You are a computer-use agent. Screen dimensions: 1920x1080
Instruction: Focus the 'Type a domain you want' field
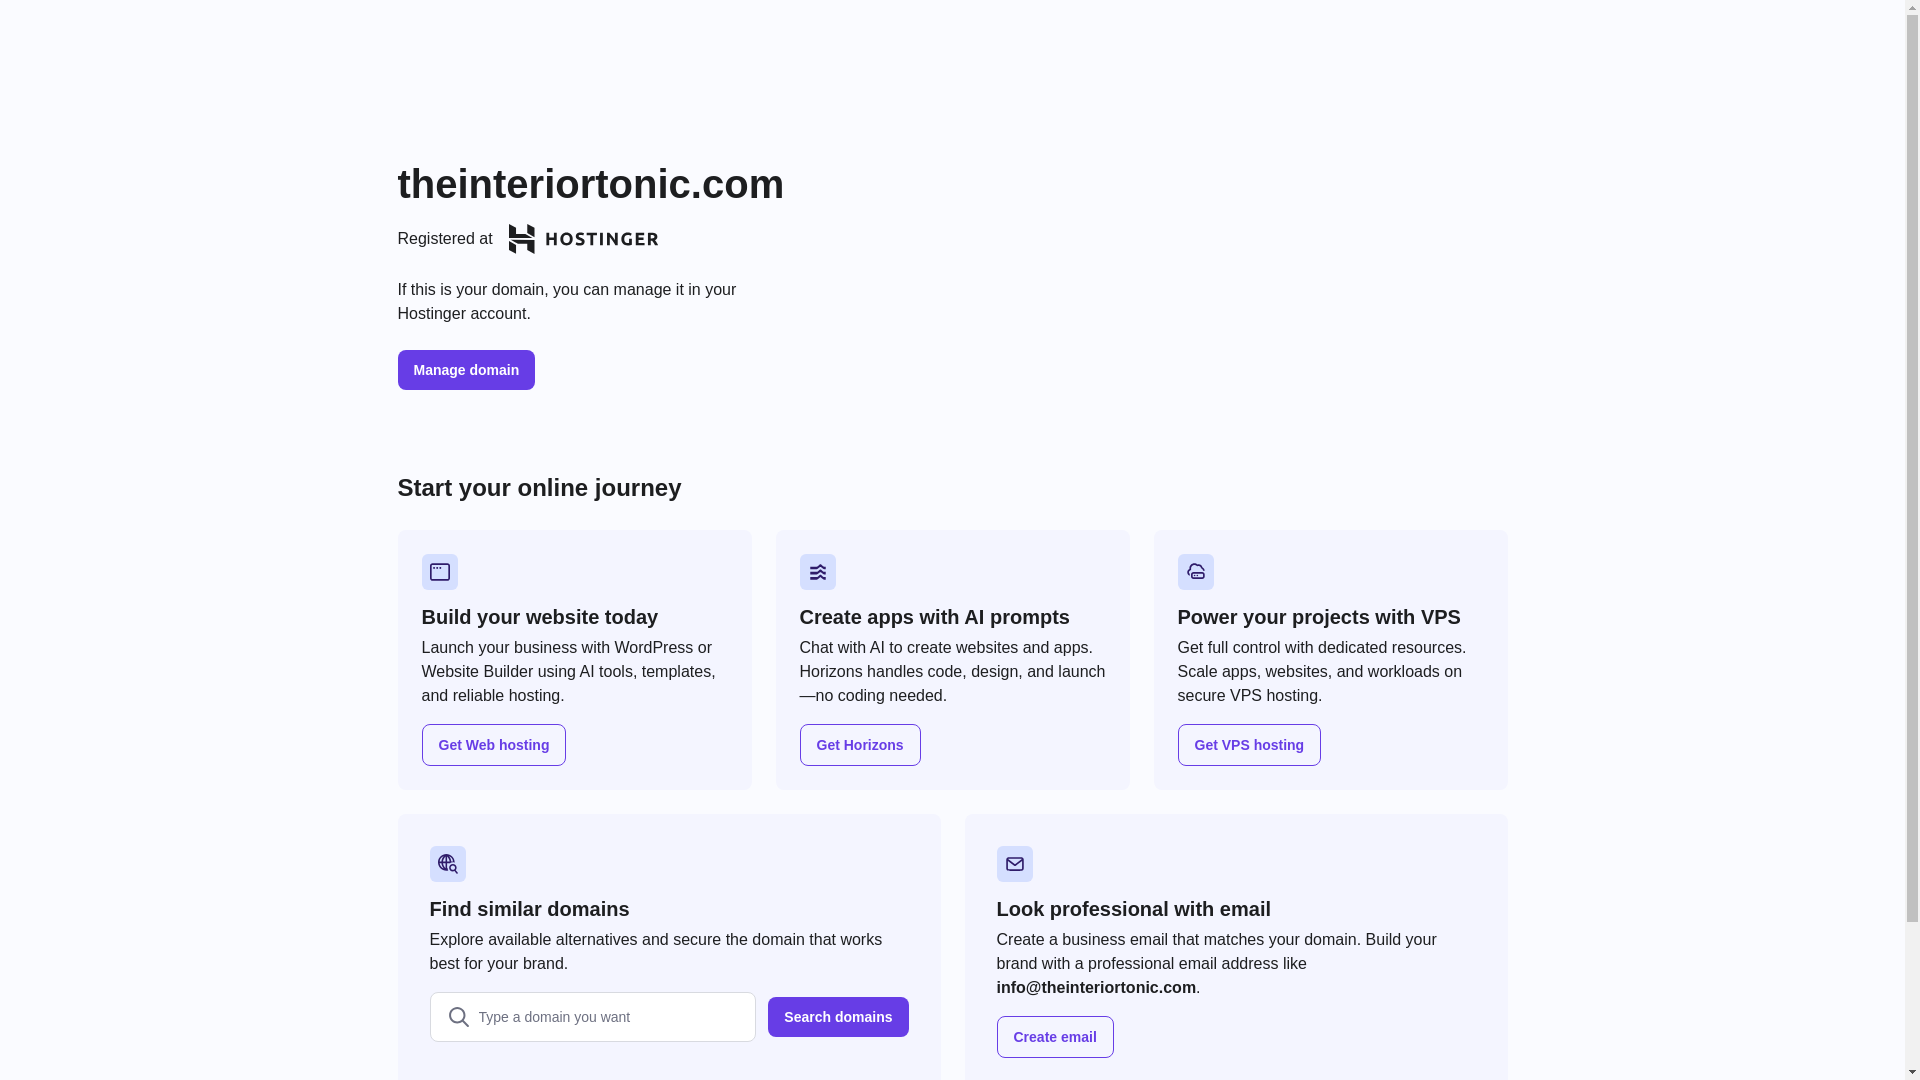pos(610,1017)
